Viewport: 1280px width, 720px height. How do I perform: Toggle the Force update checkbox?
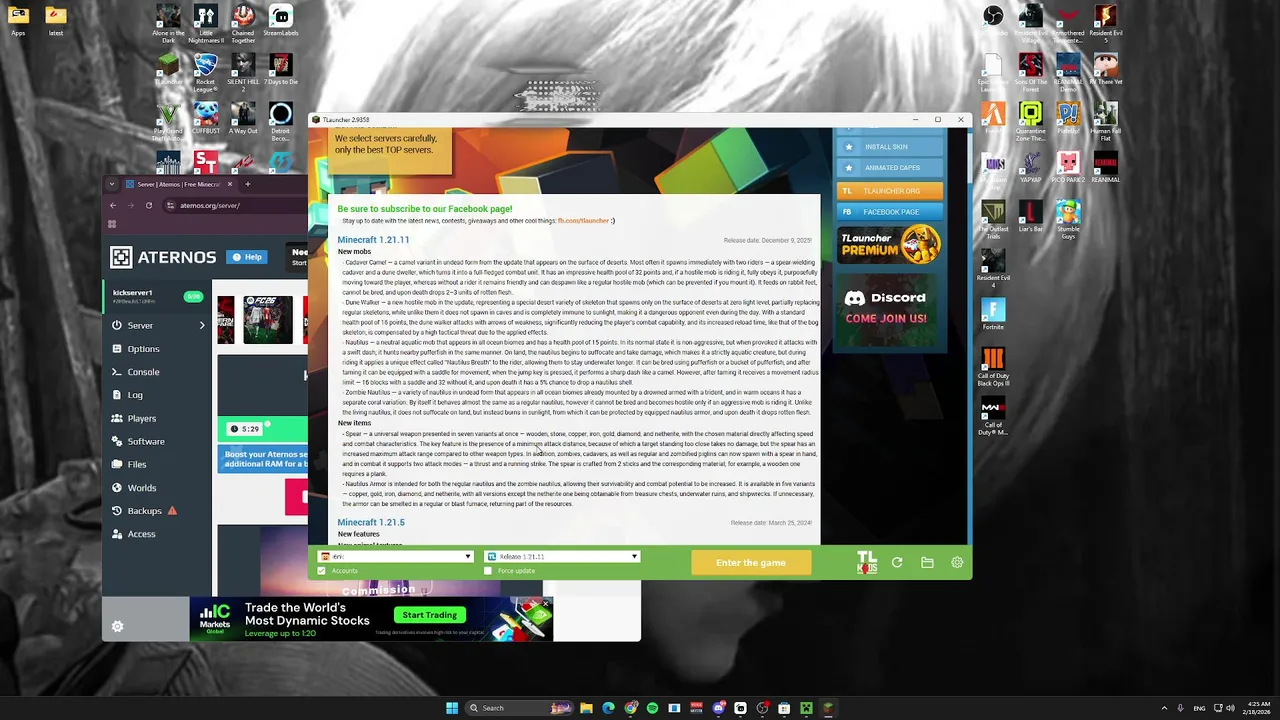pos(488,571)
